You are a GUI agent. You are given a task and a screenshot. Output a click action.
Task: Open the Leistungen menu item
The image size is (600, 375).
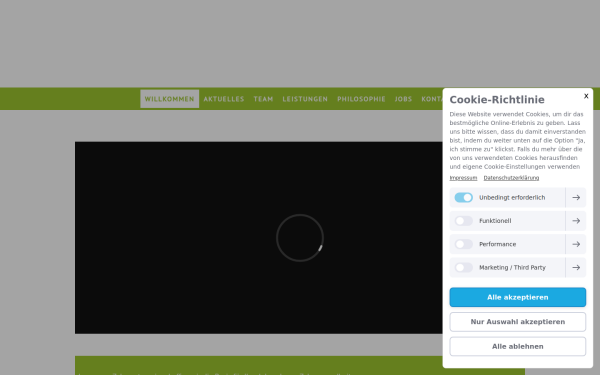[x=305, y=99]
